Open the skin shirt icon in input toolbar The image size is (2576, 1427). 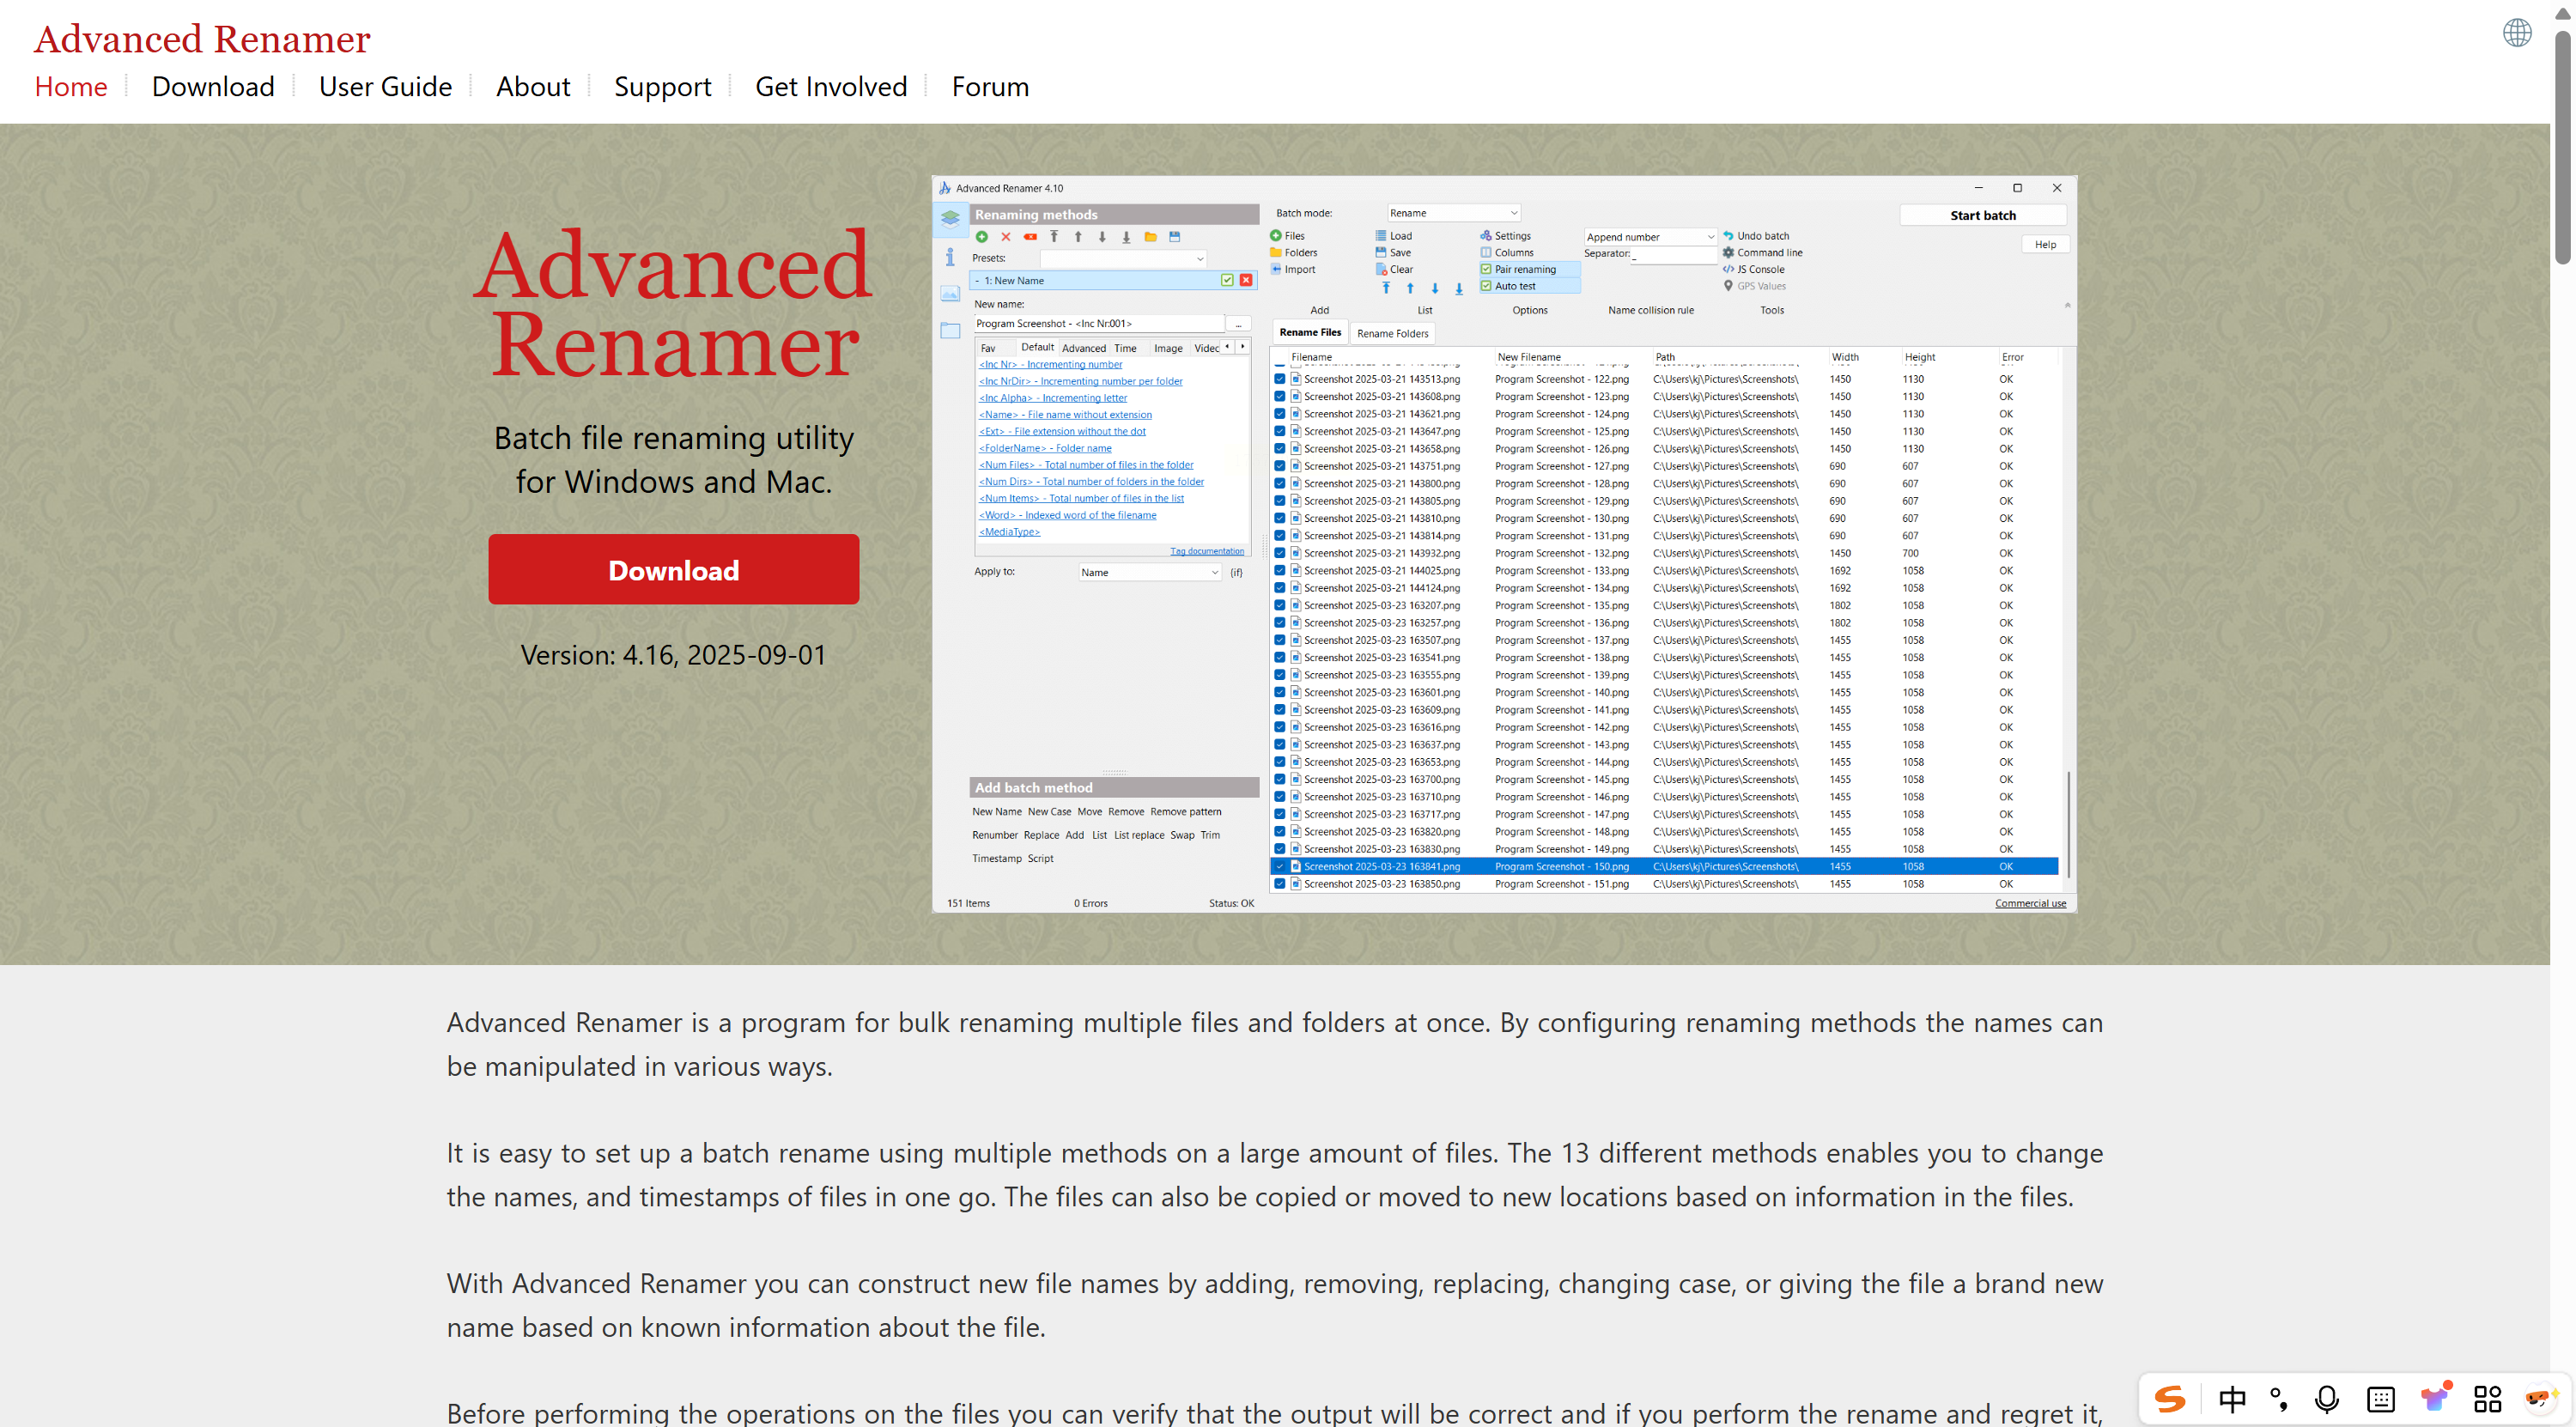click(2435, 1397)
